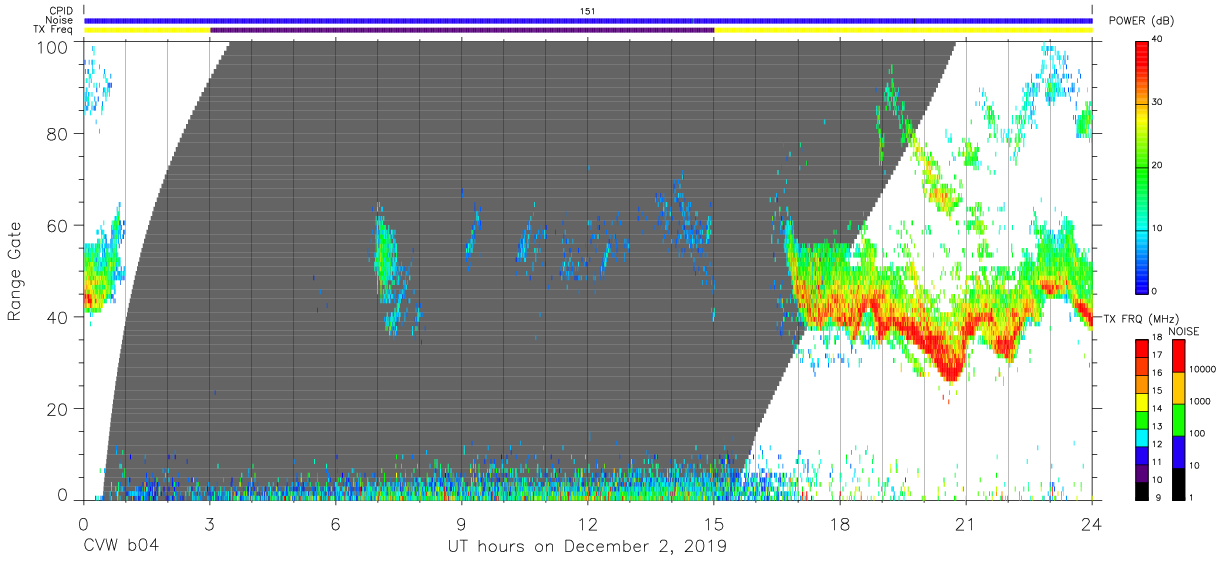Click the NOISE legend title
Image resolution: width=1228 pixels, height=567 pixels.
1183,331
